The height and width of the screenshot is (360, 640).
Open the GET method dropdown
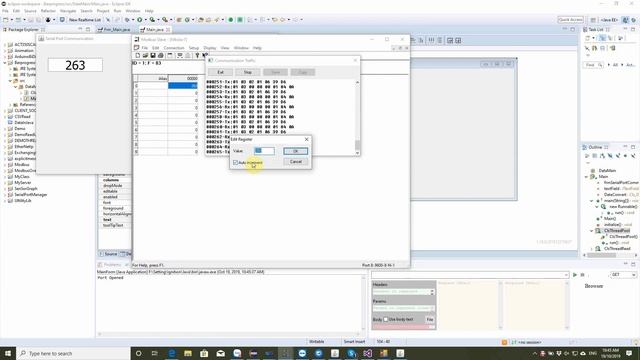point(623,275)
